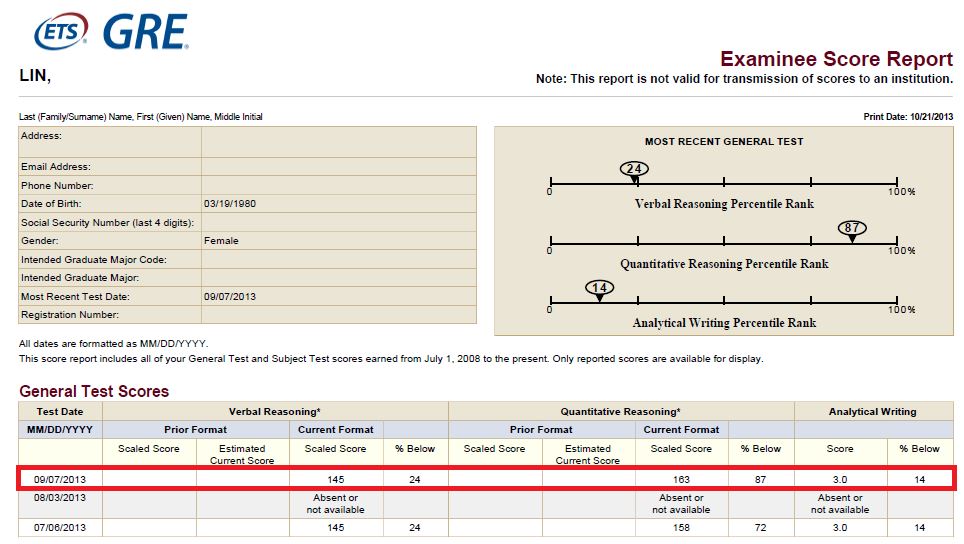Click the Social Security Number label
This screenshot has width=964, height=544.
(x=107, y=223)
